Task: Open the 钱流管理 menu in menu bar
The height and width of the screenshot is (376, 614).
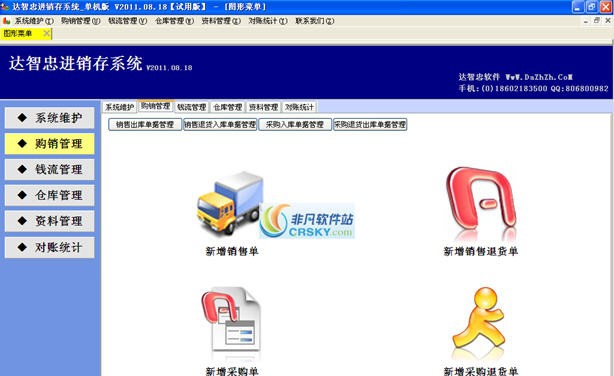Action: click(128, 21)
